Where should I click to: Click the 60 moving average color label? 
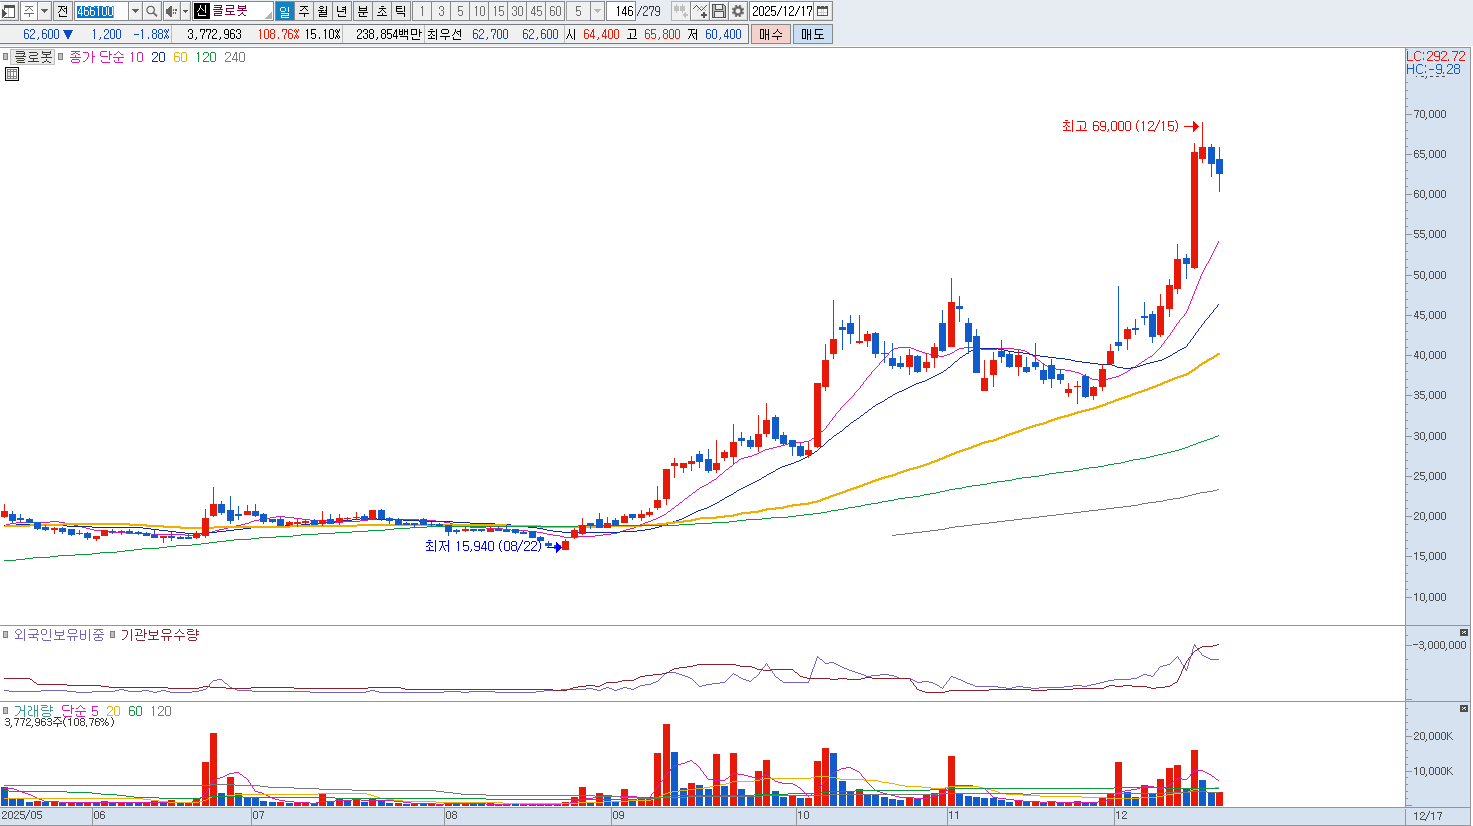(180, 57)
